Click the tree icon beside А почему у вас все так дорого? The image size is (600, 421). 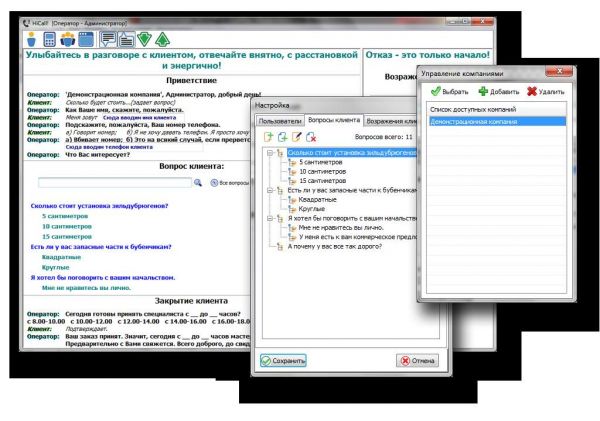point(280,246)
